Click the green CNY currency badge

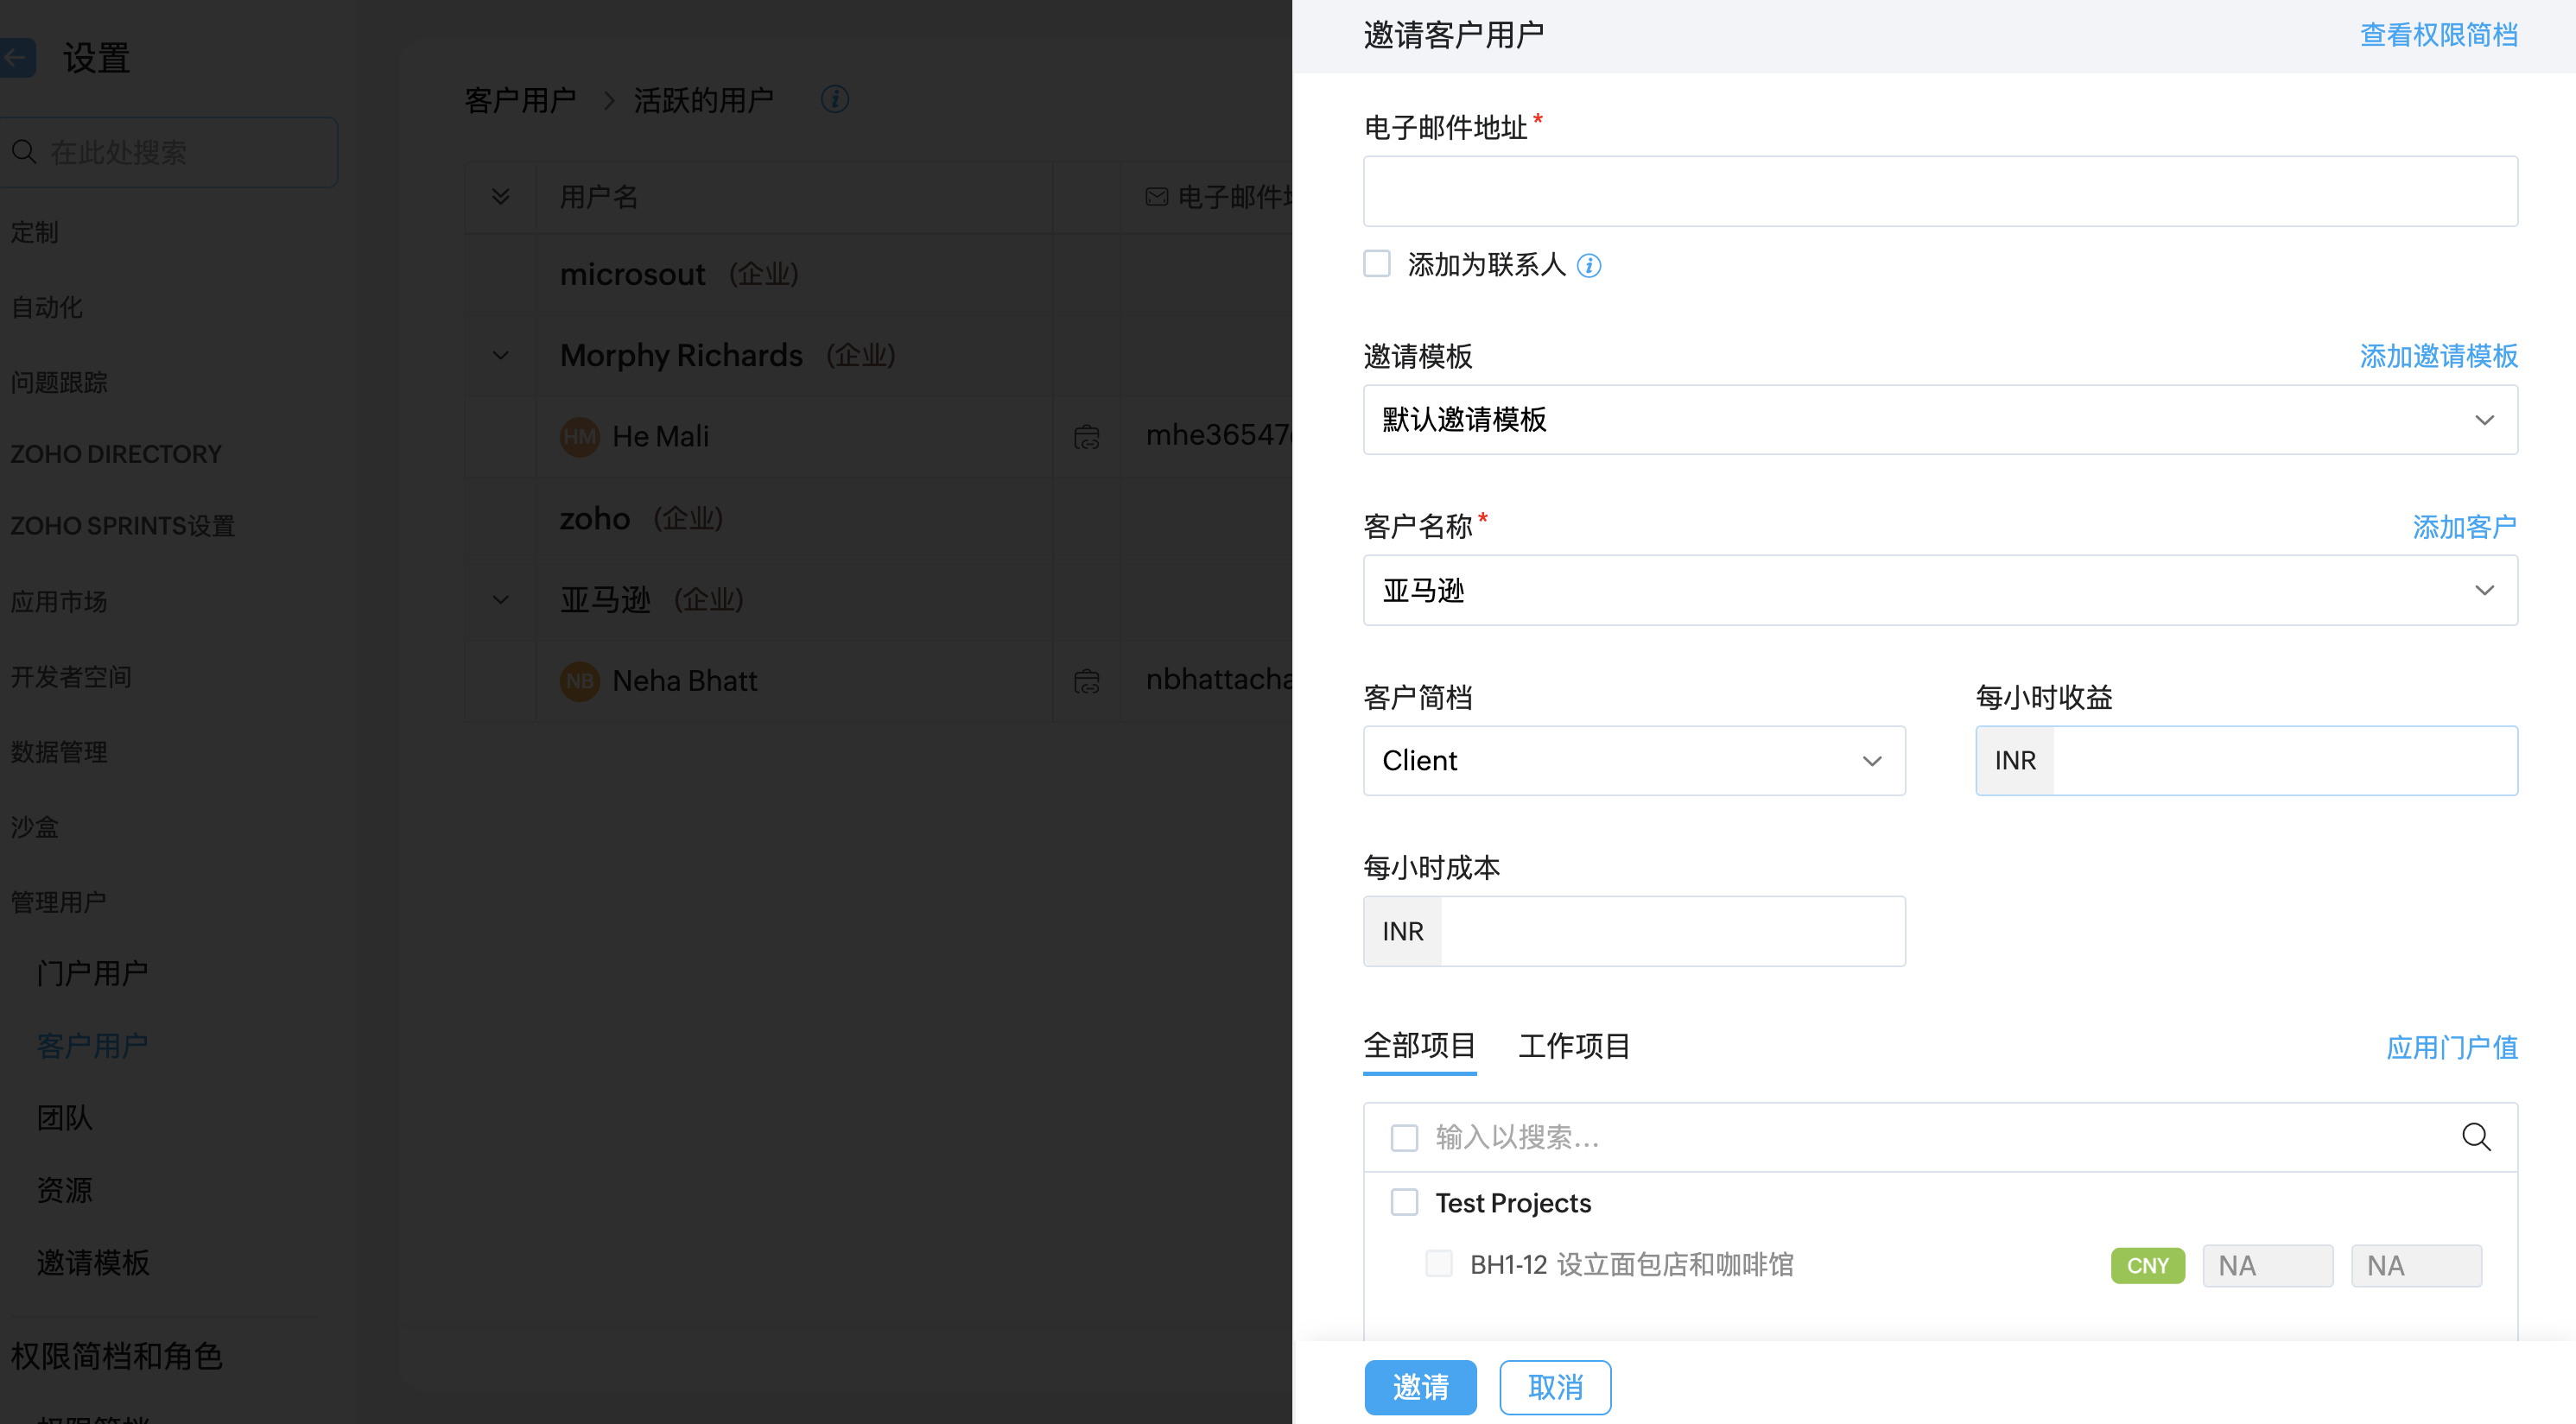click(2147, 1266)
